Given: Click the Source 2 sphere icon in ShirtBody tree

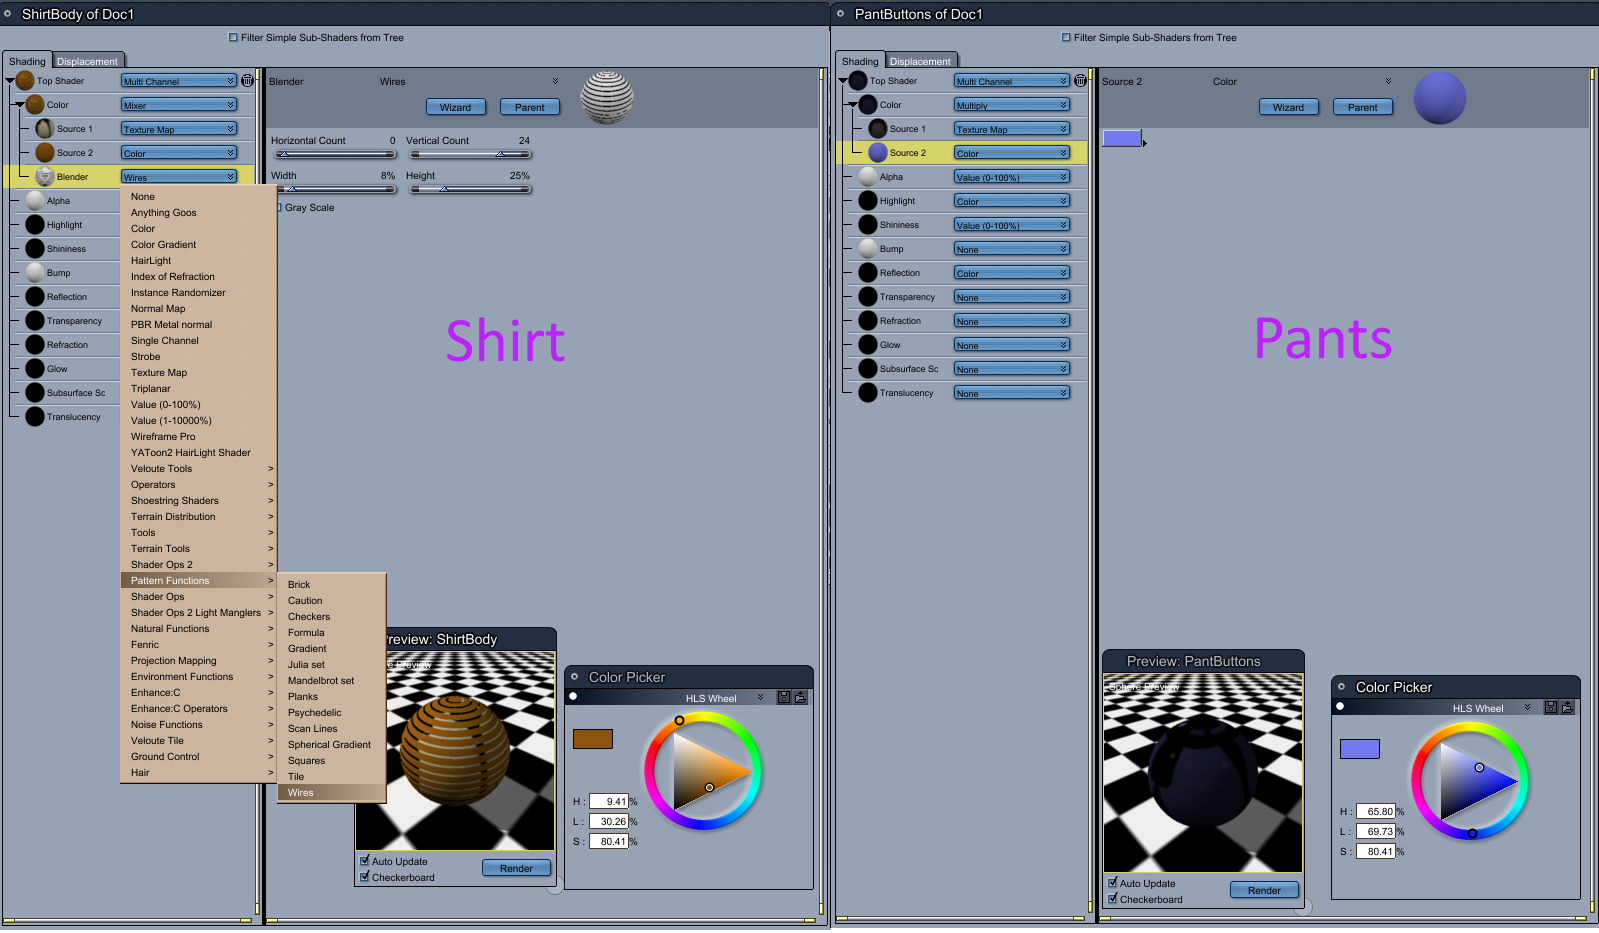Looking at the screenshot, I should 45,152.
